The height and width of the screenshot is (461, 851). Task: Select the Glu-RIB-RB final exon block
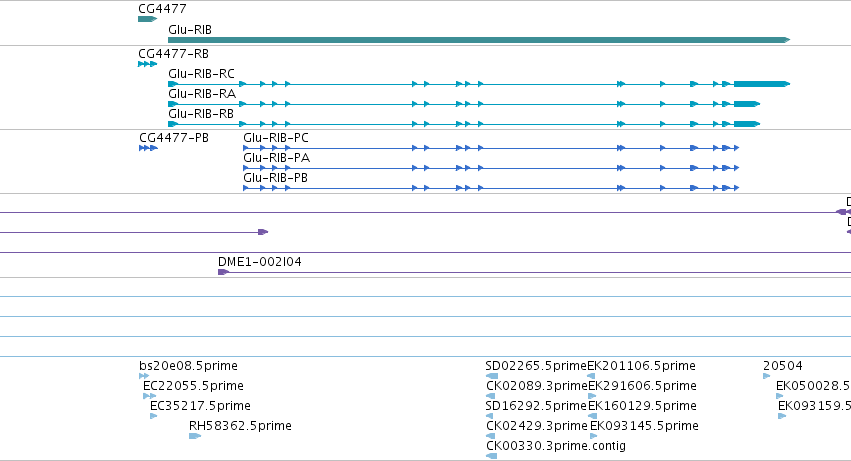tap(747, 124)
